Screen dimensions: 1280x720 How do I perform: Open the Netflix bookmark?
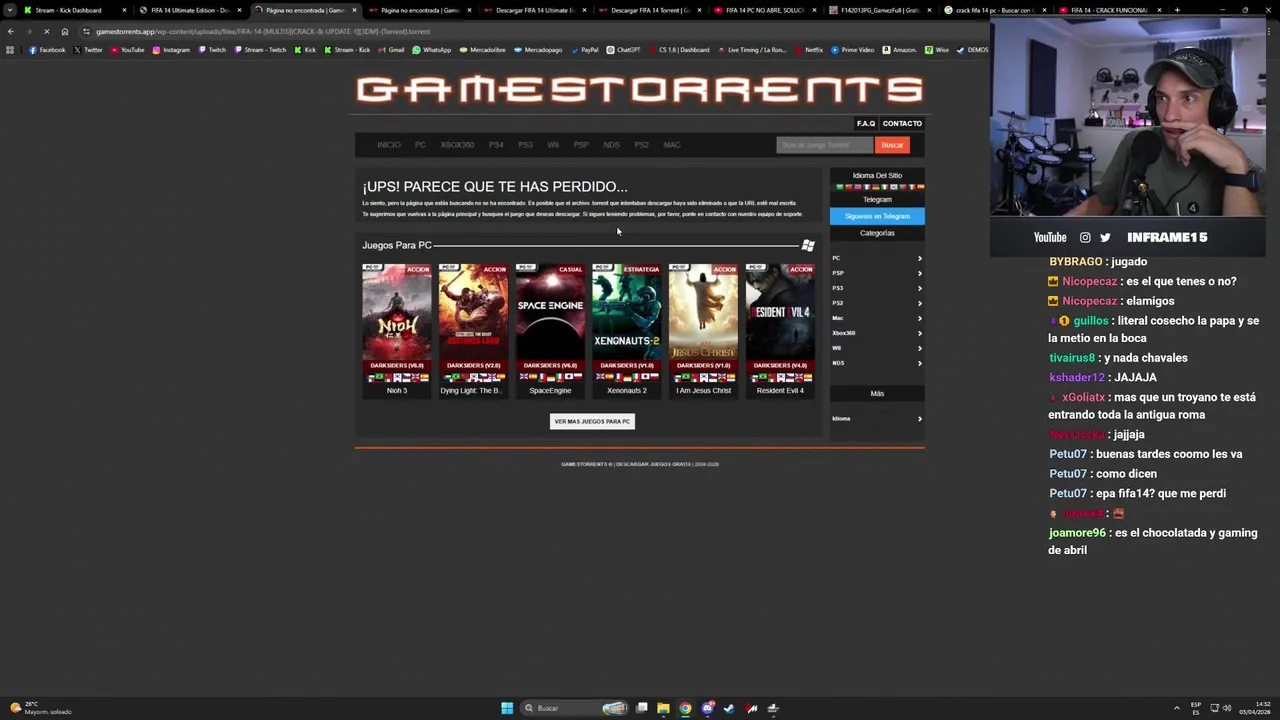point(808,50)
